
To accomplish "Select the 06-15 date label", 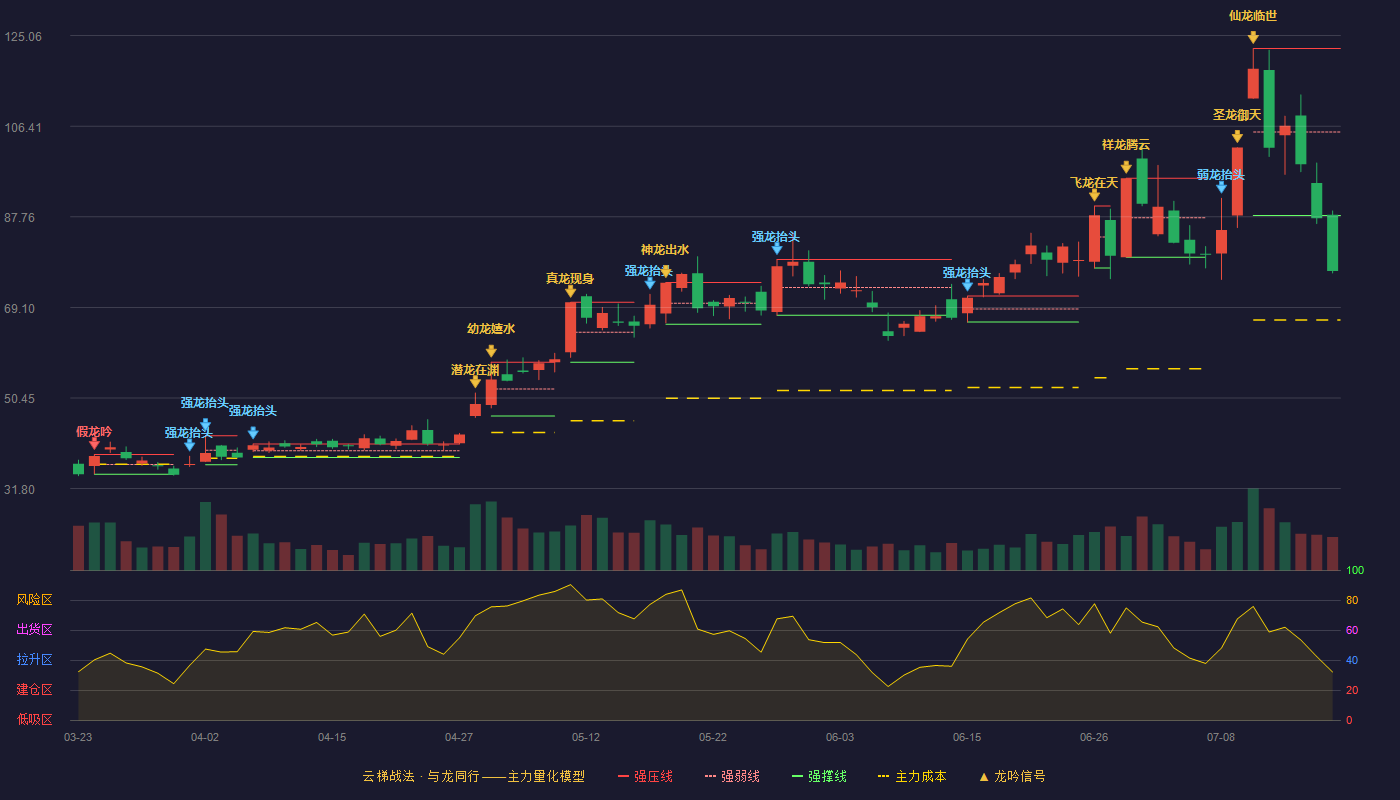I will 967,737.
